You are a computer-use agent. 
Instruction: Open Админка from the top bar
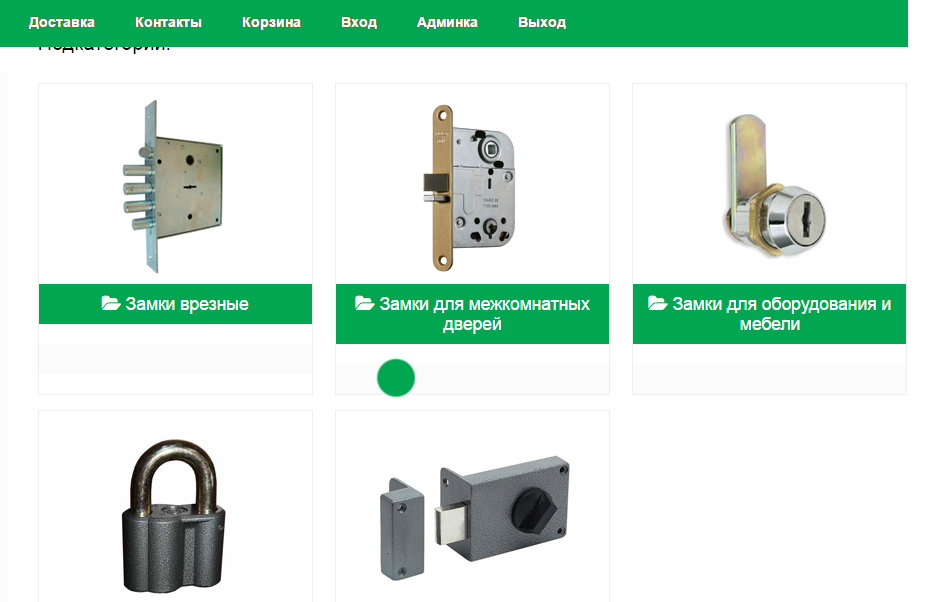tap(447, 22)
